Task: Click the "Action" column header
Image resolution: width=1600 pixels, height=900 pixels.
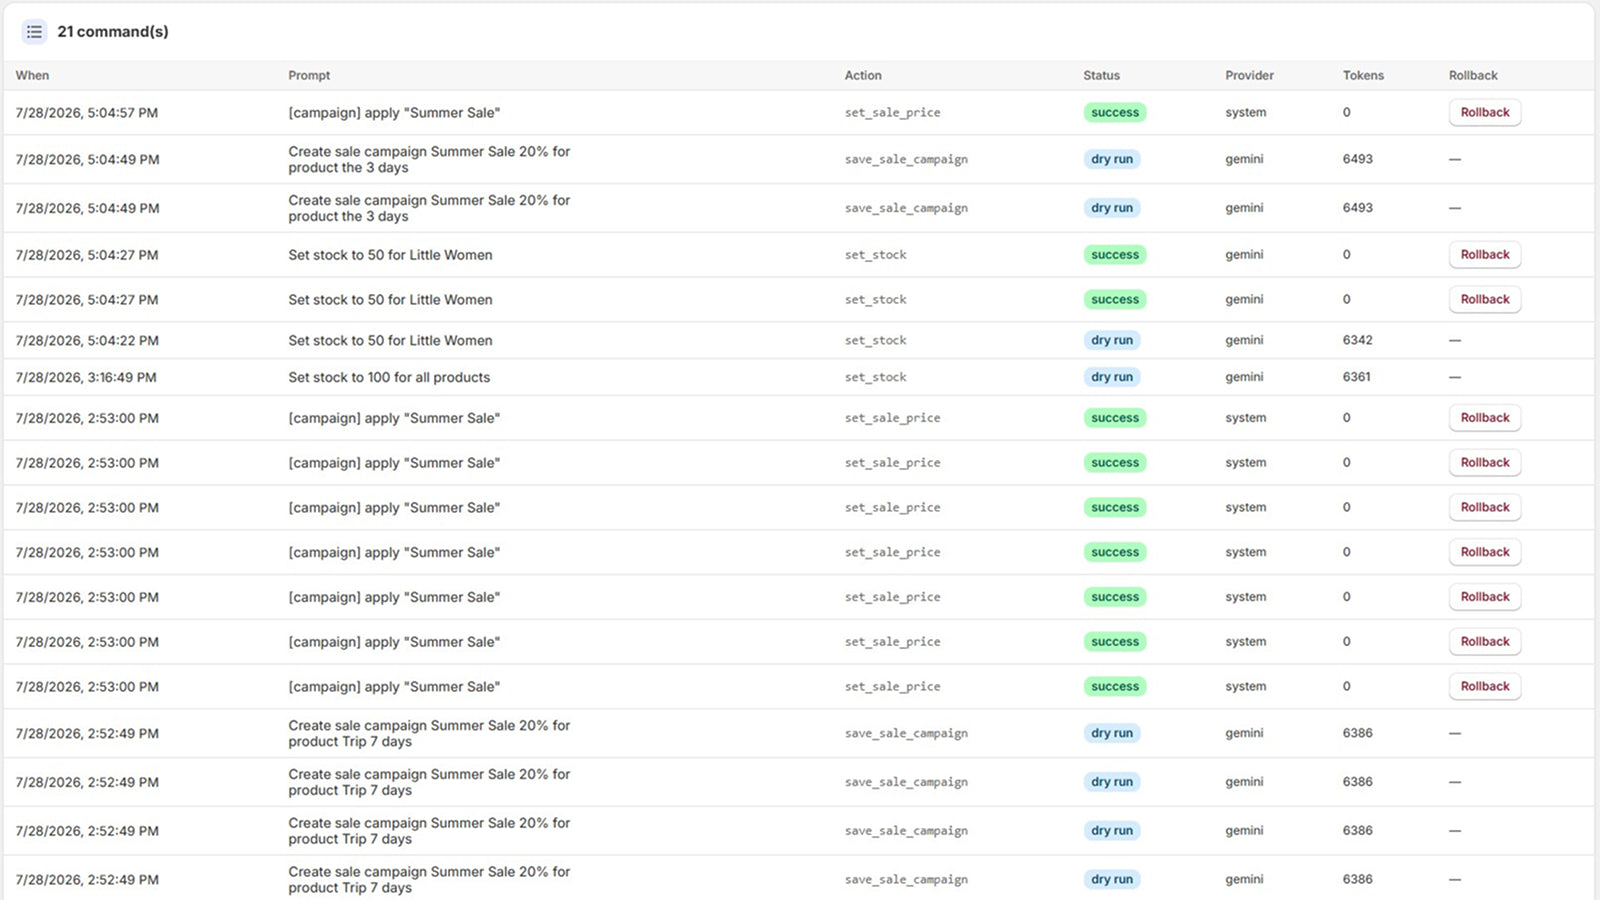Action: point(863,75)
